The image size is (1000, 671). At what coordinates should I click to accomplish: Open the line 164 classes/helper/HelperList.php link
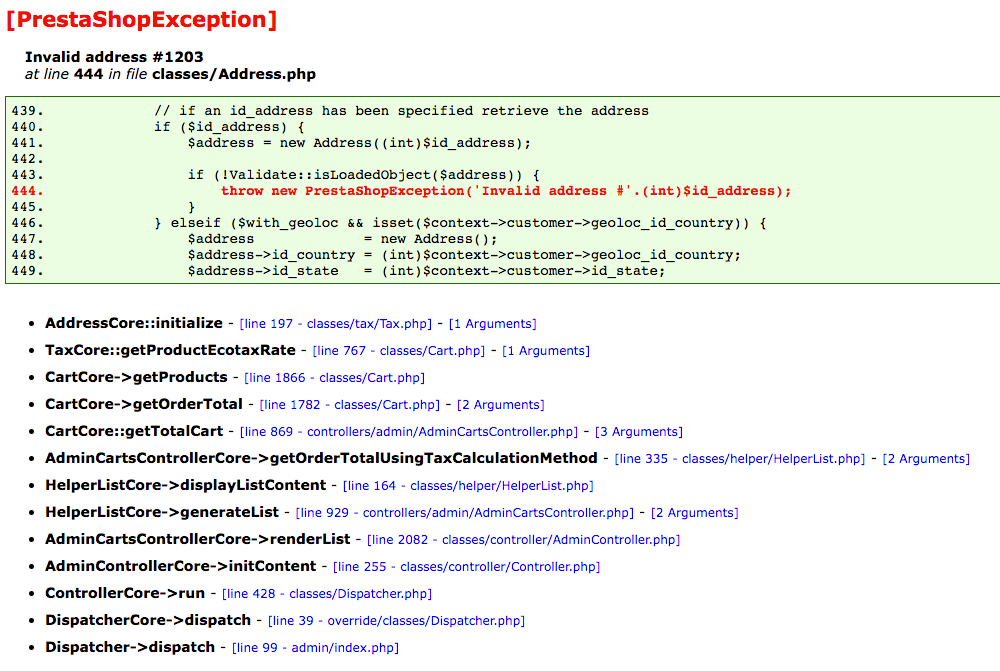coord(468,485)
